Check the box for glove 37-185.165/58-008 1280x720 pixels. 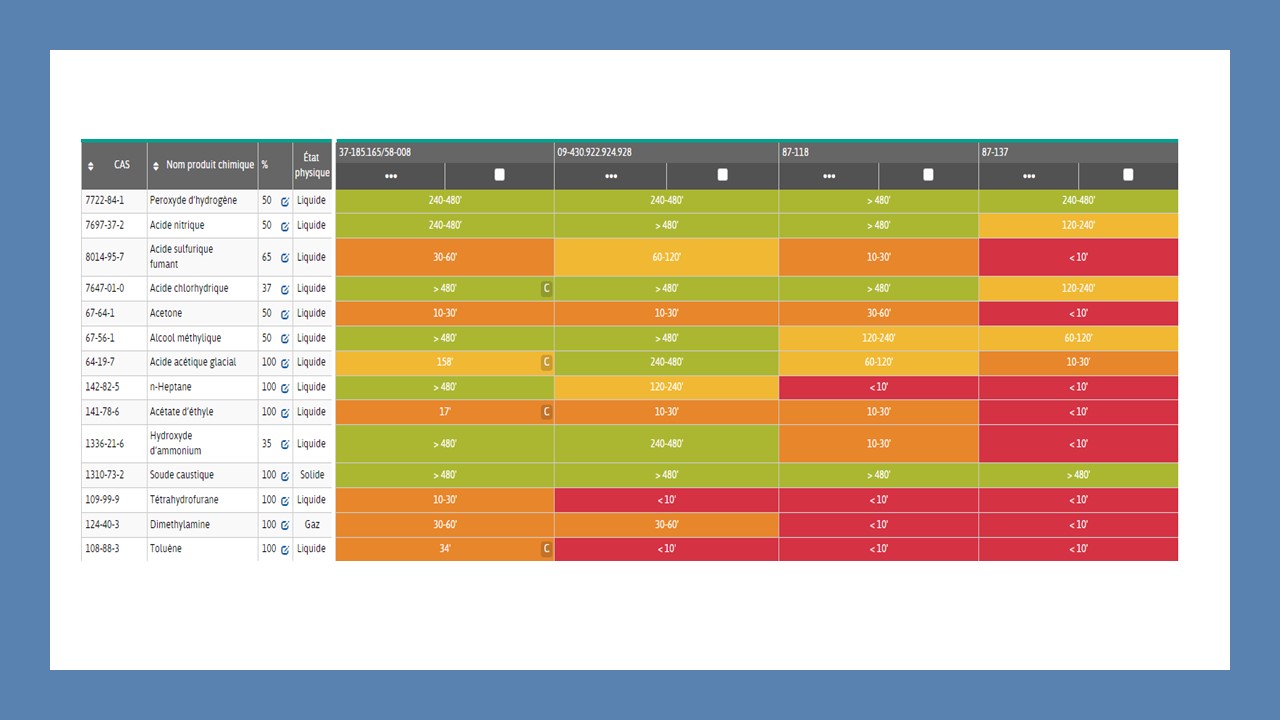(x=500, y=175)
